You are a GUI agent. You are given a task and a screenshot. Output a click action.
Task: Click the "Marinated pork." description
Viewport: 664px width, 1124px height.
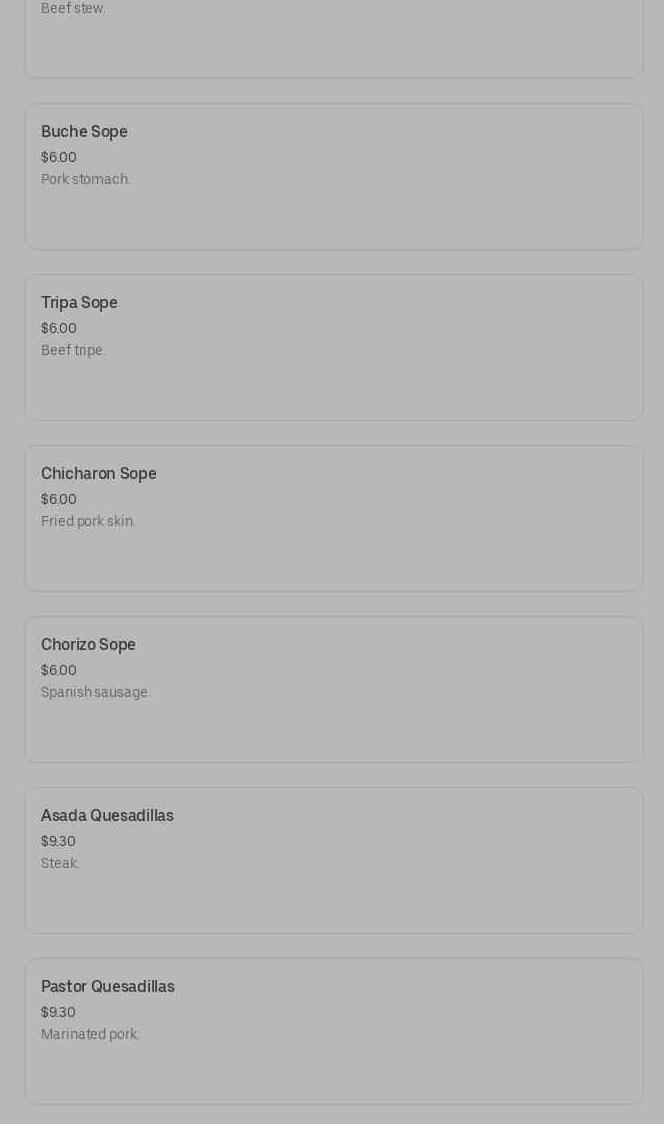coord(90,1035)
